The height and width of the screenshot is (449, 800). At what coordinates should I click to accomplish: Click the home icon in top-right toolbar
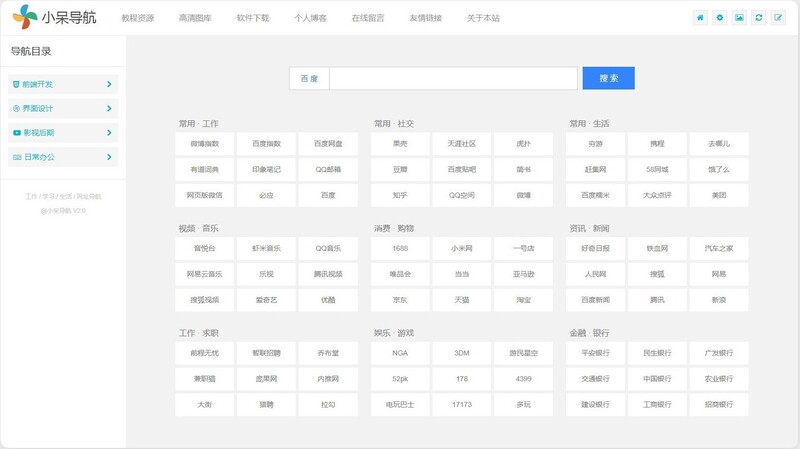pyautogui.click(x=701, y=18)
